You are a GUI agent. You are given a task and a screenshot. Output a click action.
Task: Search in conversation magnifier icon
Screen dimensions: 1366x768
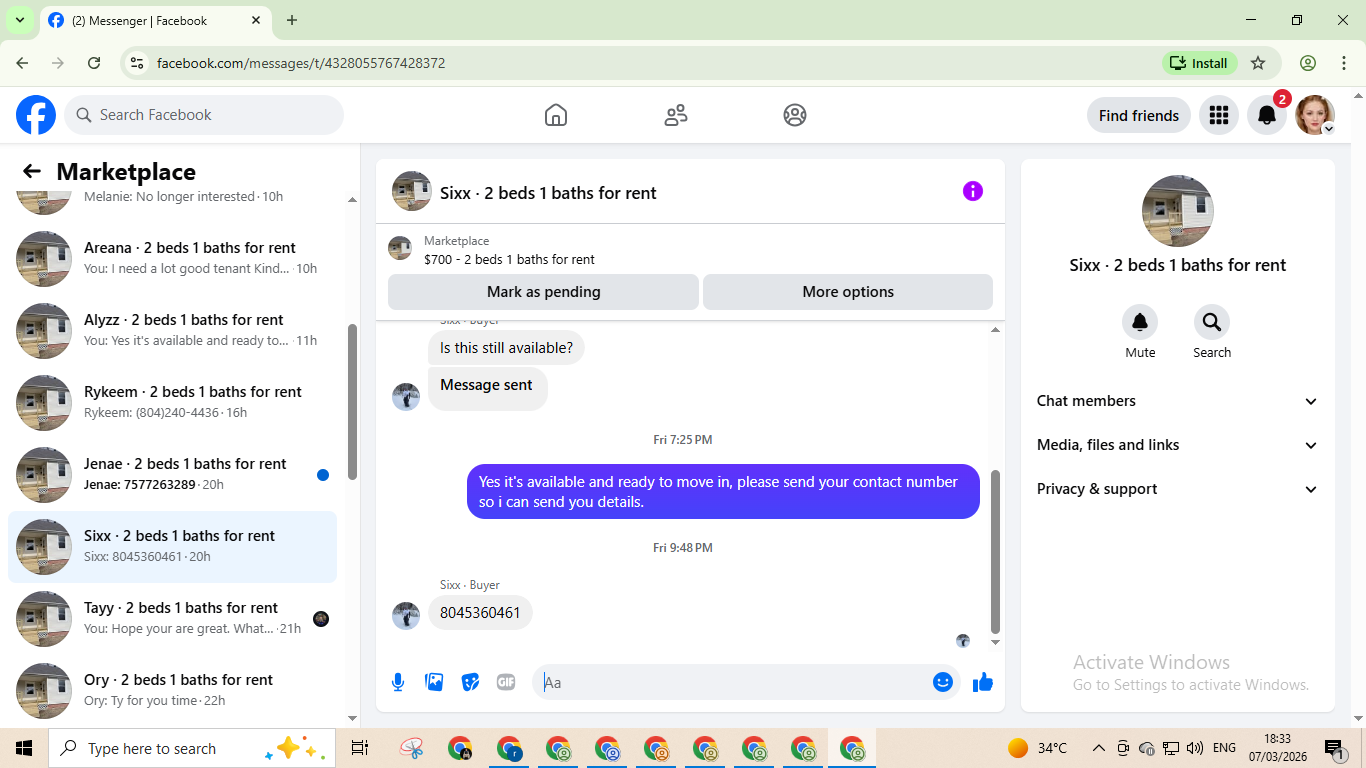tap(1212, 322)
